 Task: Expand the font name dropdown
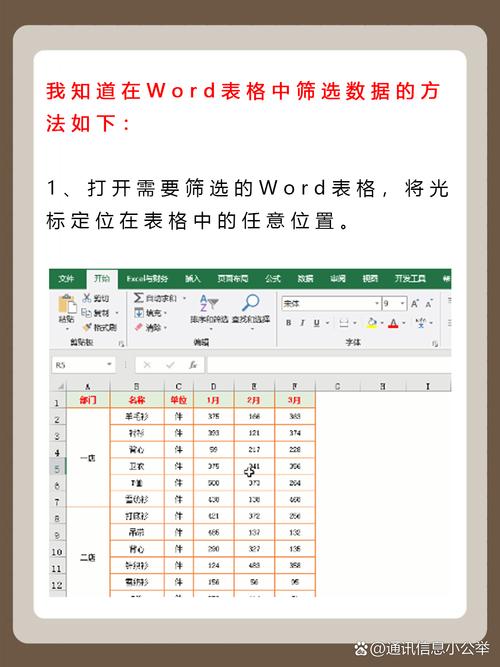377,304
